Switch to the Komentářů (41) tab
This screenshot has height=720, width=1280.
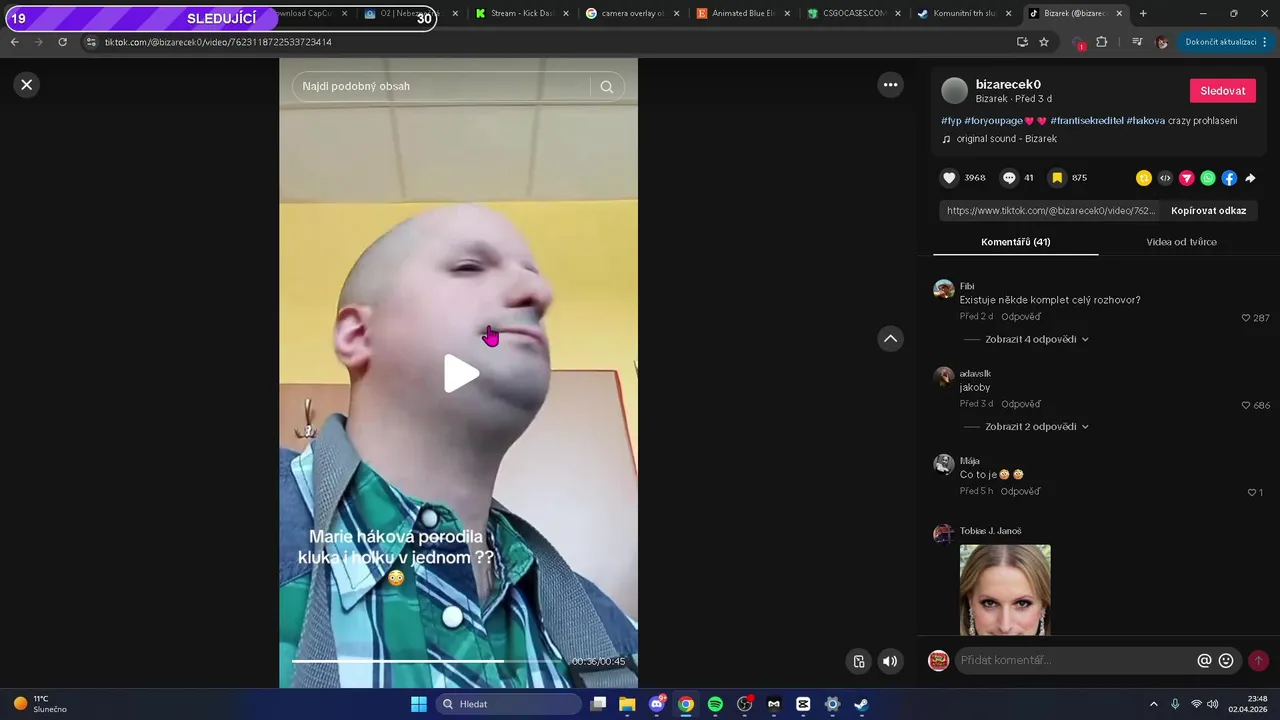click(1015, 242)
